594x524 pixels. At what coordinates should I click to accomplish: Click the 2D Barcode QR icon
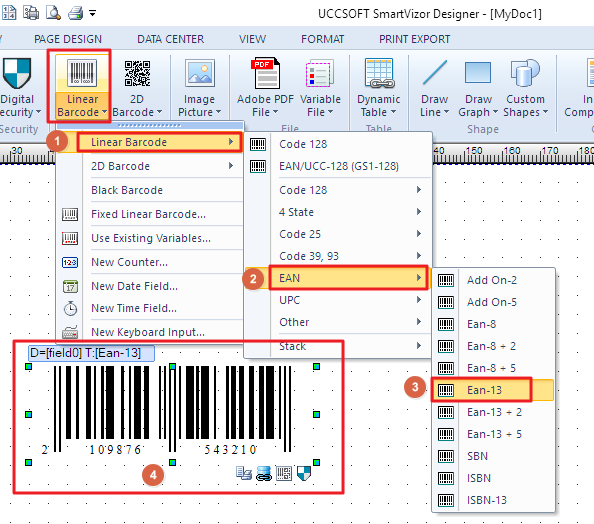coord(137,73)
